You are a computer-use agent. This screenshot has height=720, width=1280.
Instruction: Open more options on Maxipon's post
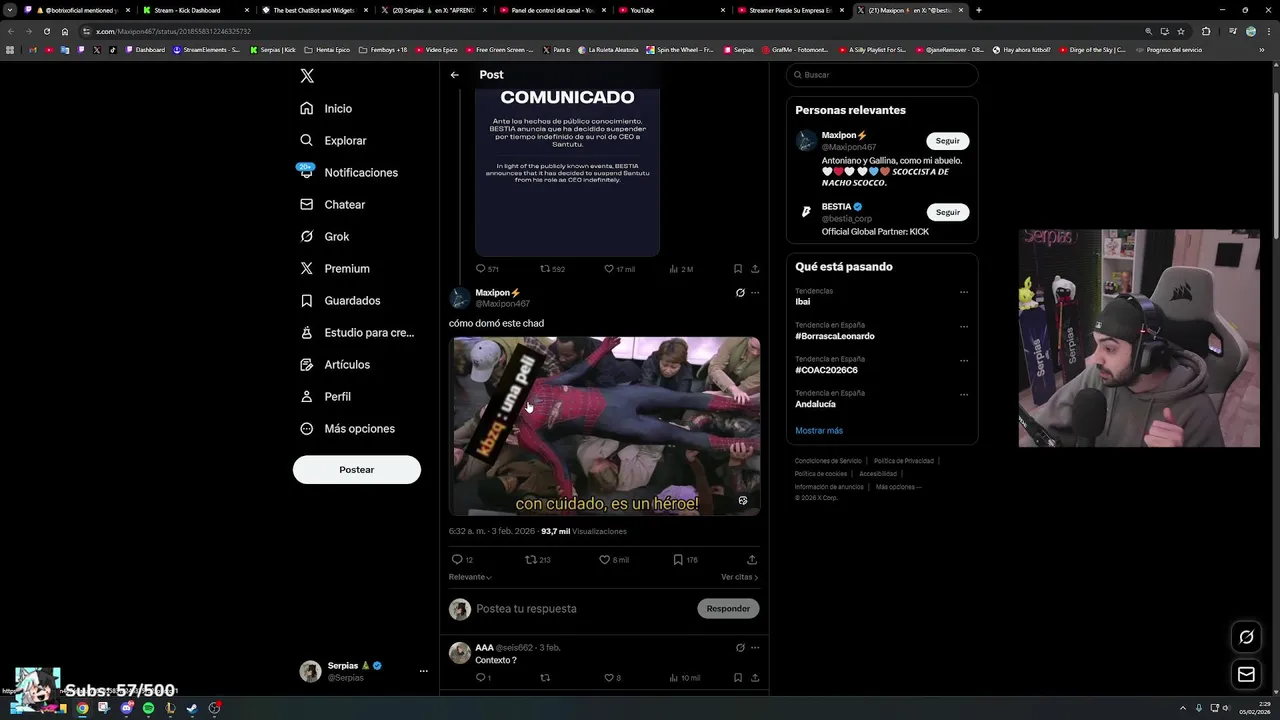click(755, 293)
